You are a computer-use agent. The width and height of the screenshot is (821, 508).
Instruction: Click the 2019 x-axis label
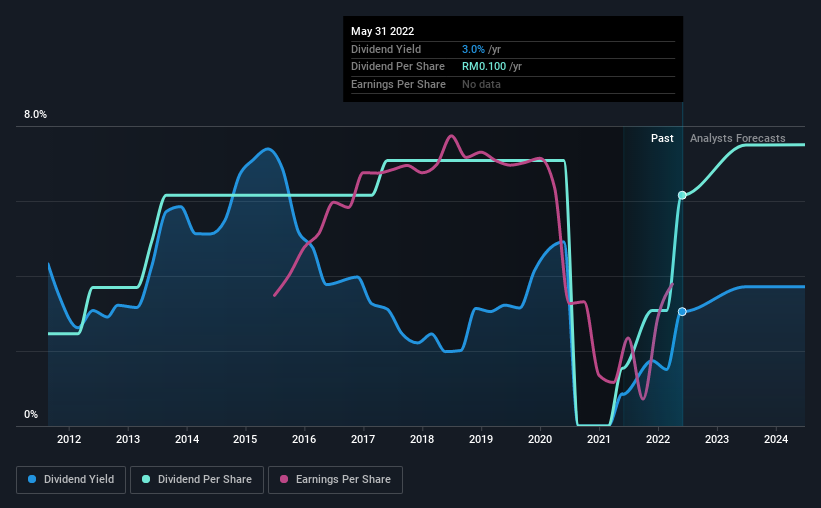tap(481, 439)
